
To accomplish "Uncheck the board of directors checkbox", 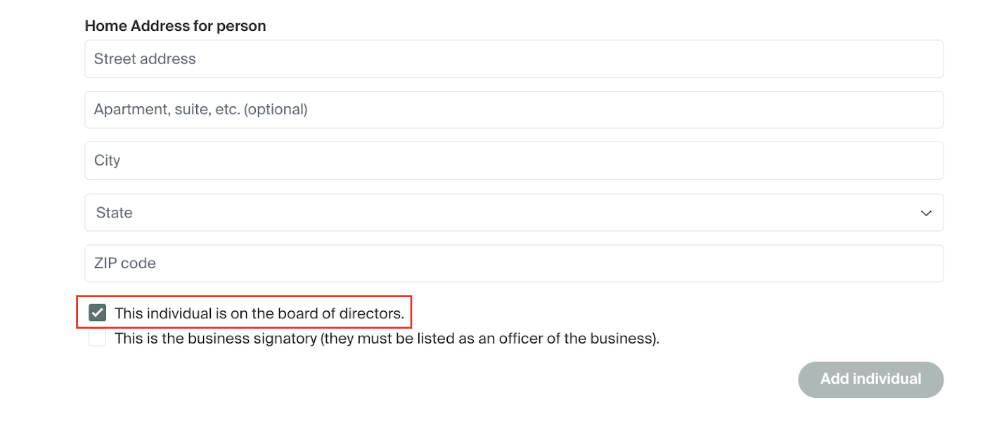I will click(x=97, y=313).
